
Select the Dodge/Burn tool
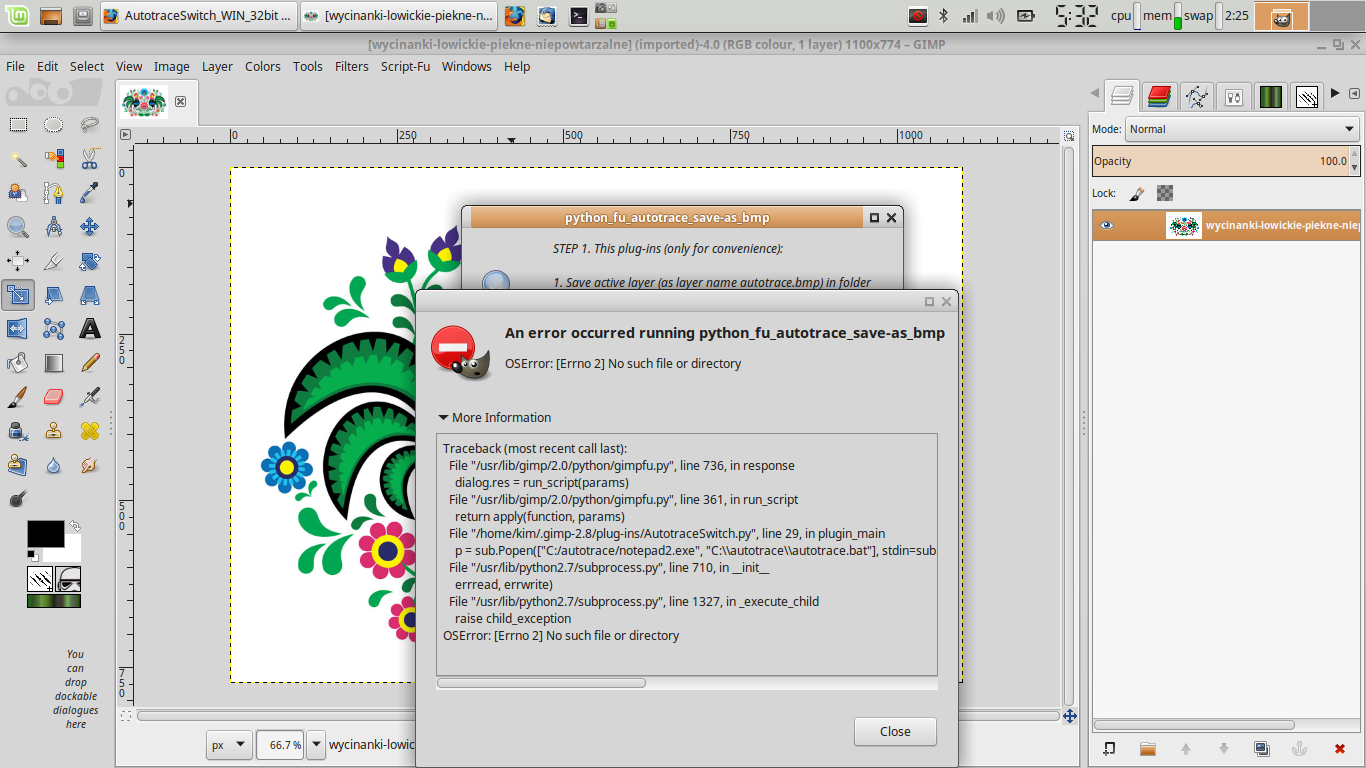click(18, 499)
